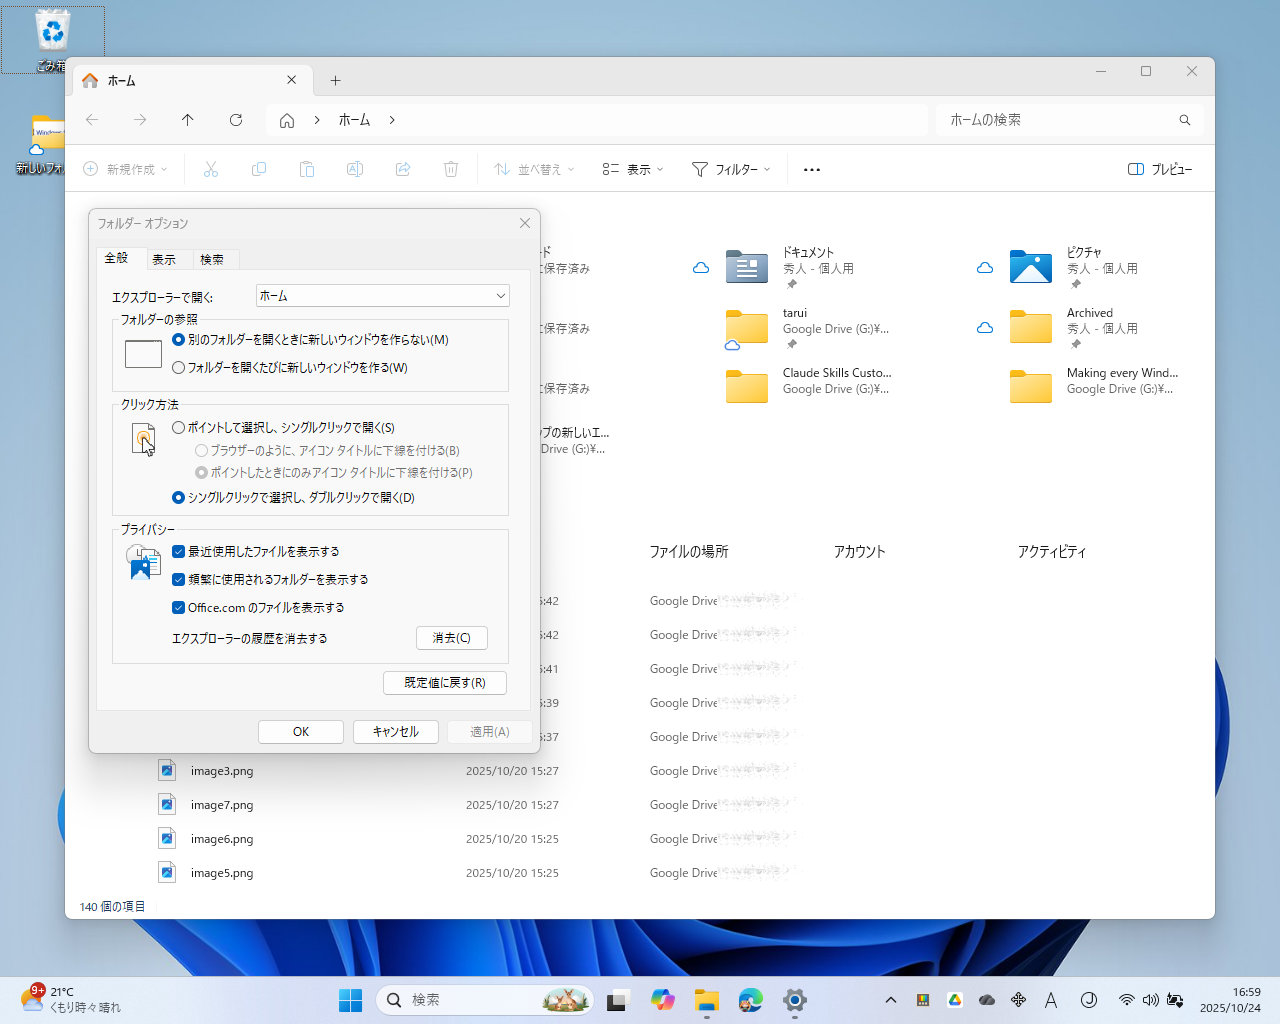Refresh the Explorer view
Image resolution: width=1280 pixels, height=1024 pixels.
click(x=236, y=120)
